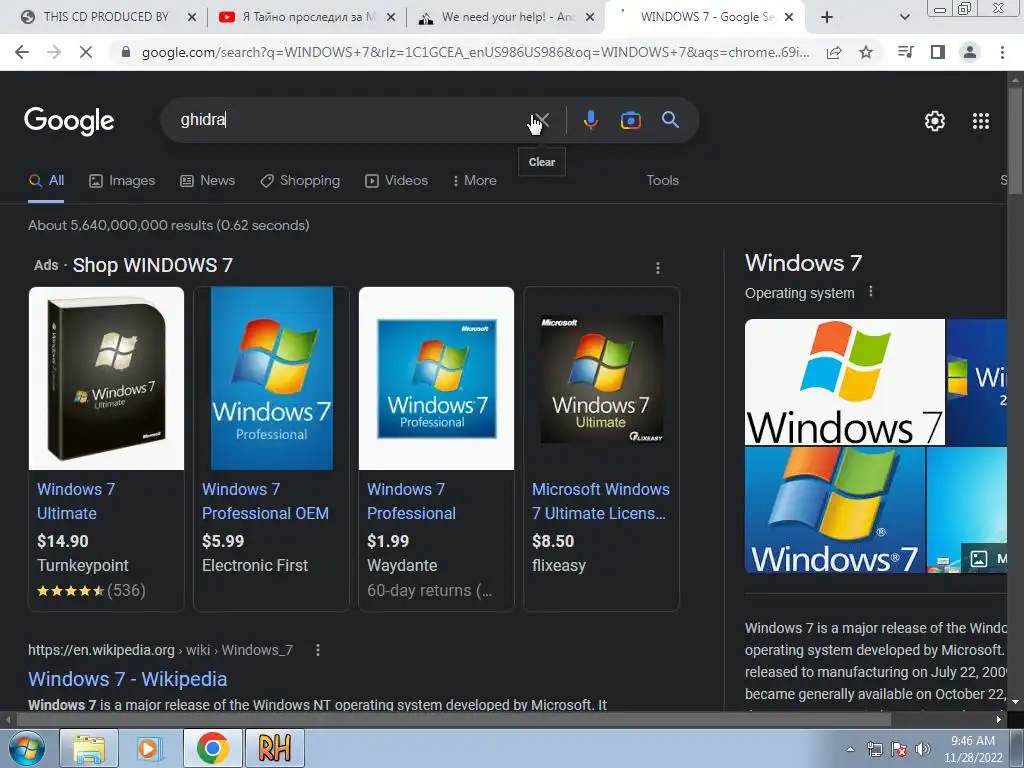This screenshot has width=1024, height=768.
Task: Open Wikipedia result three-dot menu
Action: 317,650
